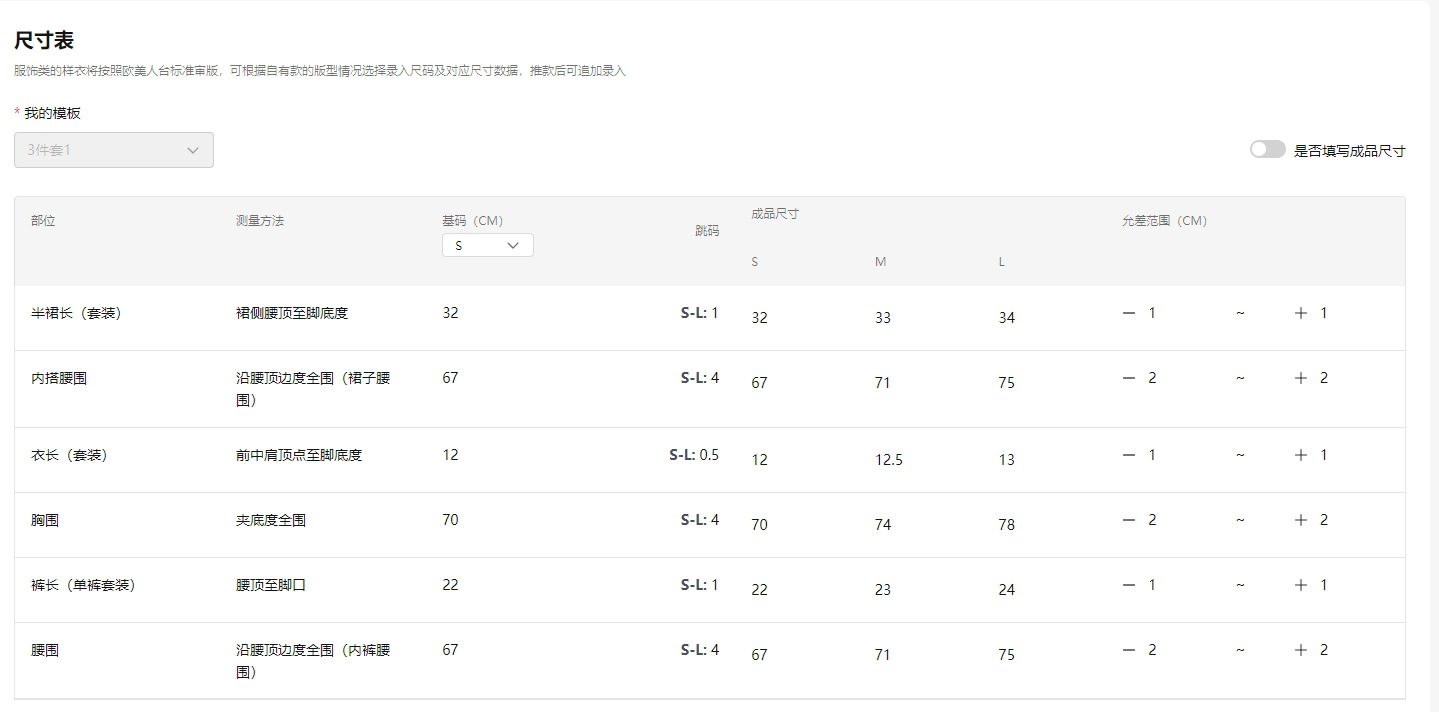Click minus icon in 胸围 tolerance row

[x=1129, y=520]
